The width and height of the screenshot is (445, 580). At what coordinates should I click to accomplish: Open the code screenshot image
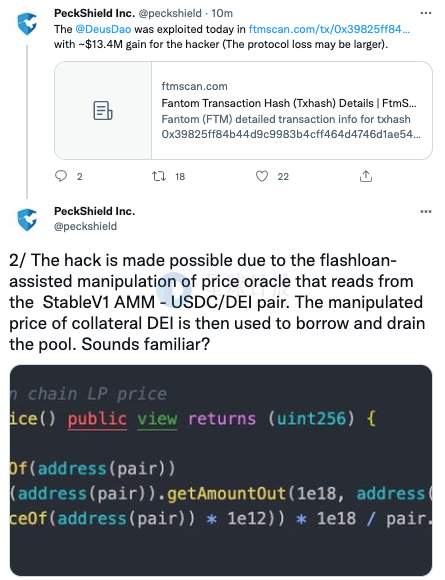tap(221, 470)
